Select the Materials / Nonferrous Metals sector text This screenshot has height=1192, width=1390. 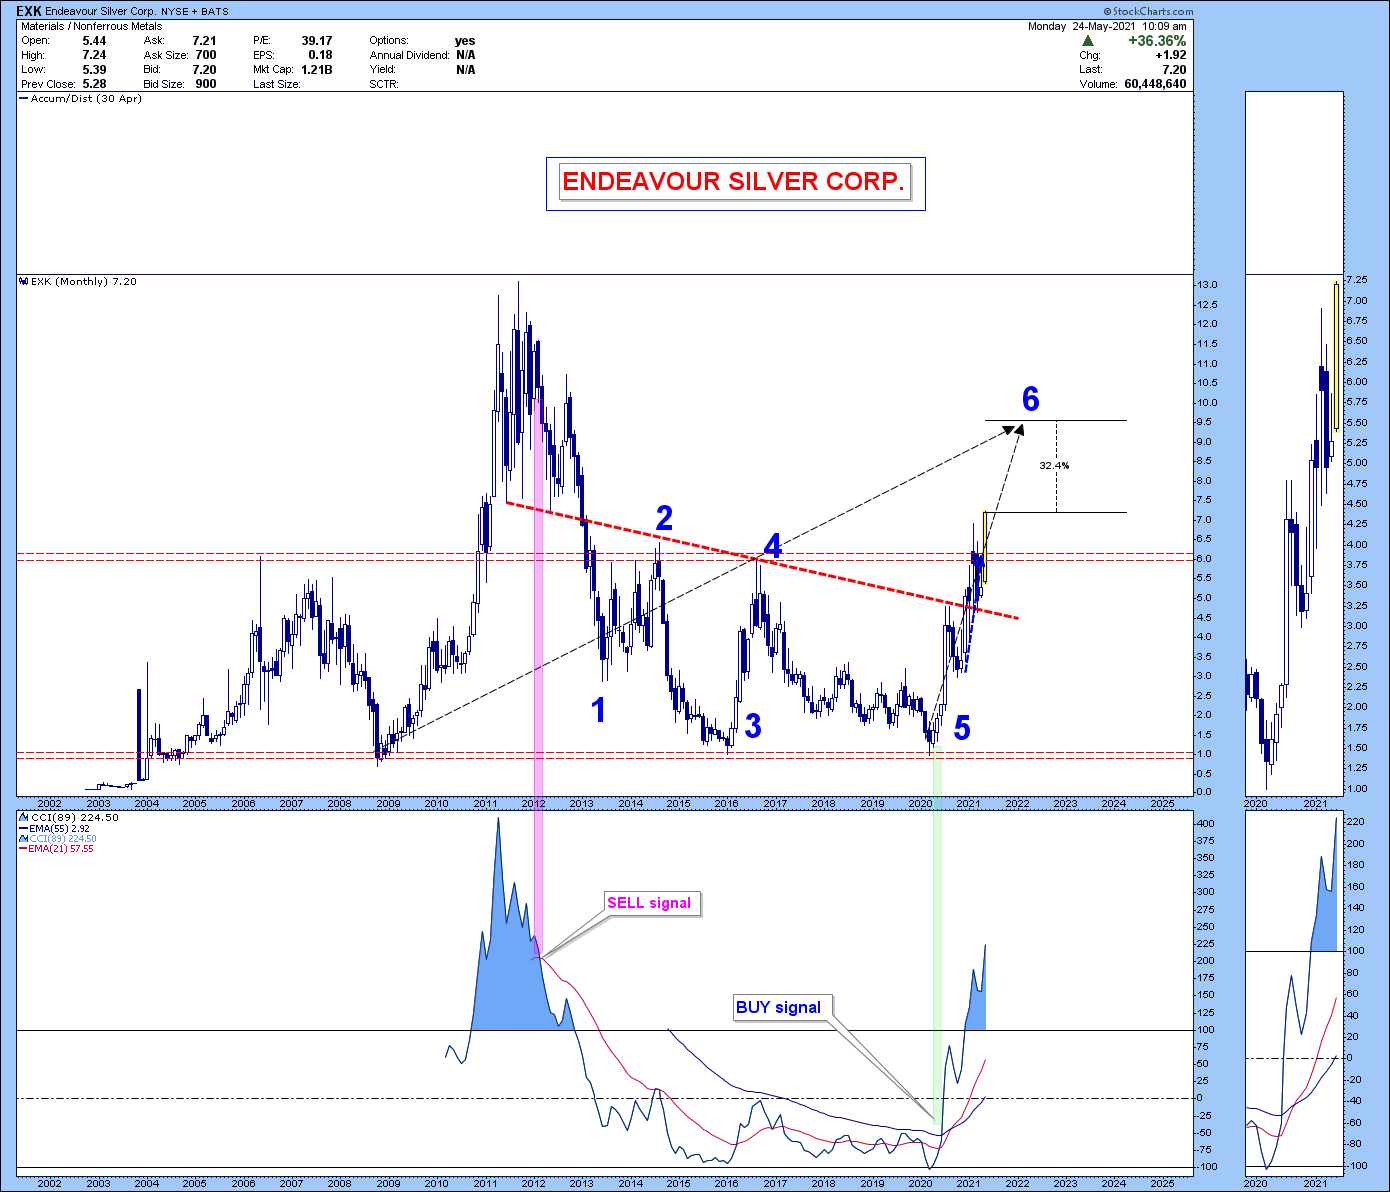point(91,27)
